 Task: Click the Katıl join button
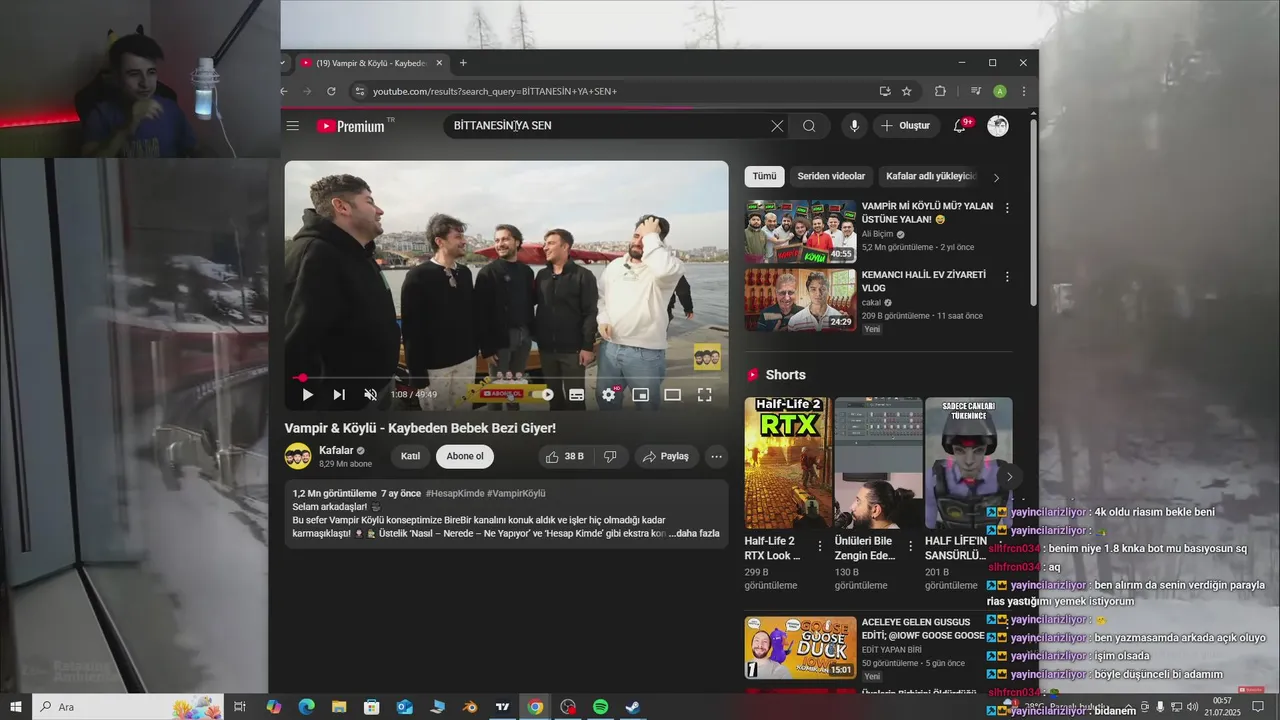click(x=411, y=456)
